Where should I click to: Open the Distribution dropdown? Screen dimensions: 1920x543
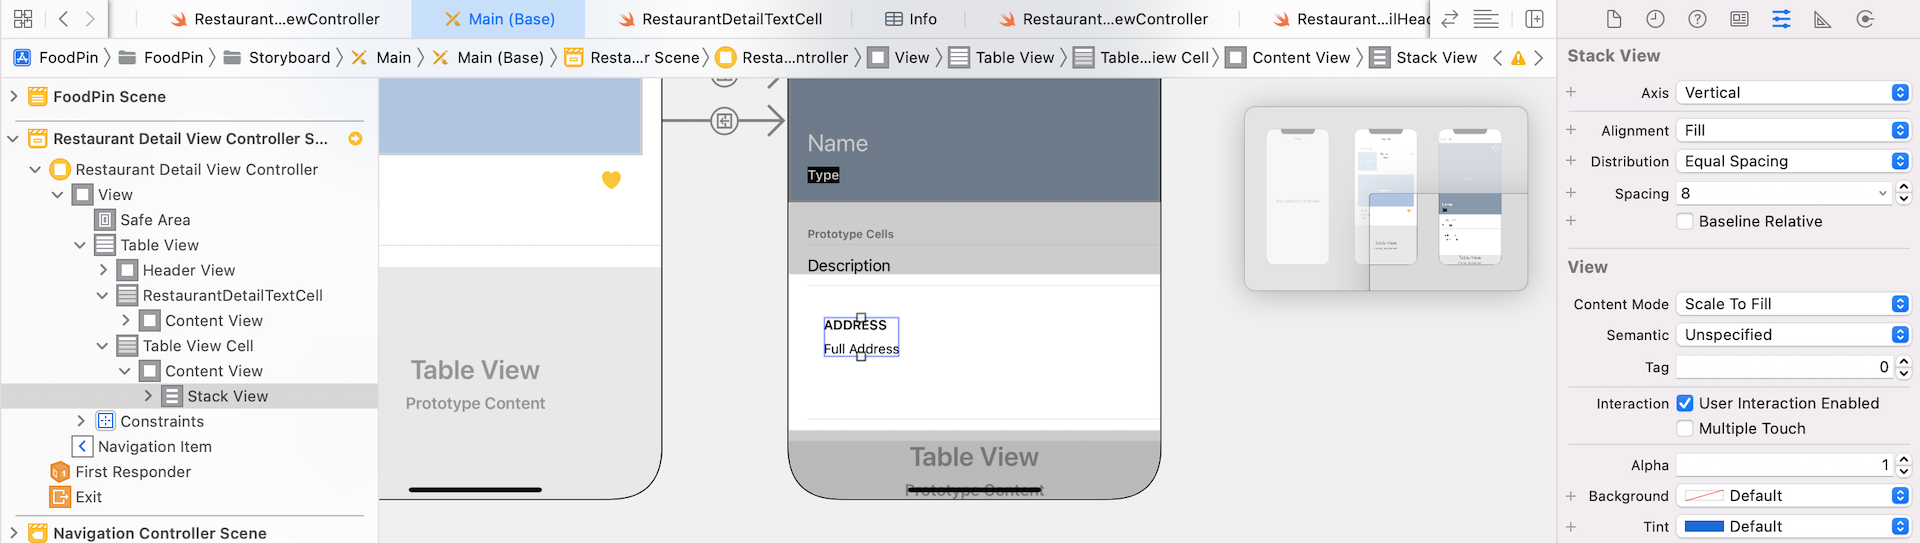point(1793,161)
